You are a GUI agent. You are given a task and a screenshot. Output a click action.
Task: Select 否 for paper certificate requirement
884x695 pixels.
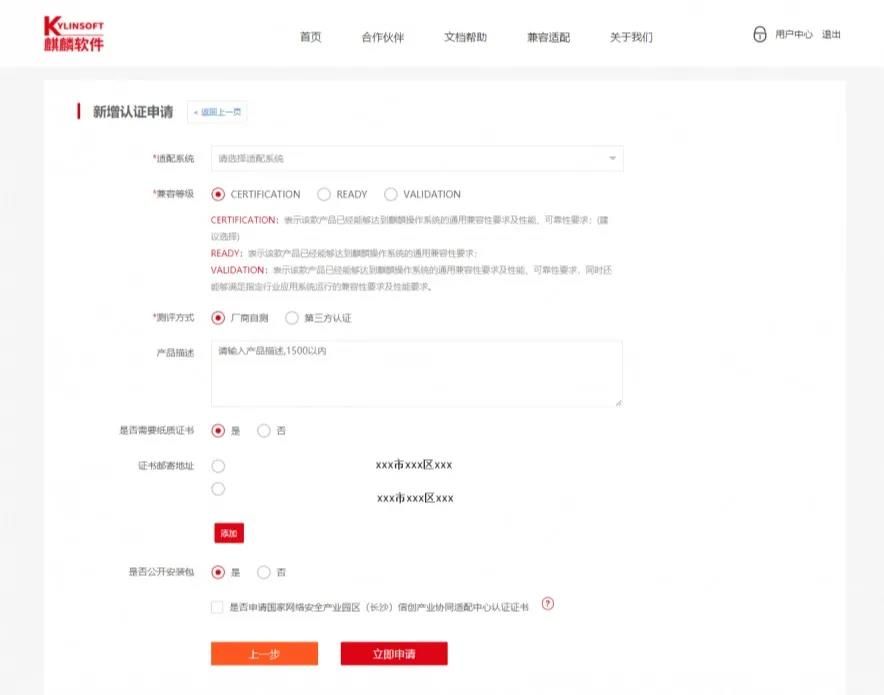coord(264,431)
